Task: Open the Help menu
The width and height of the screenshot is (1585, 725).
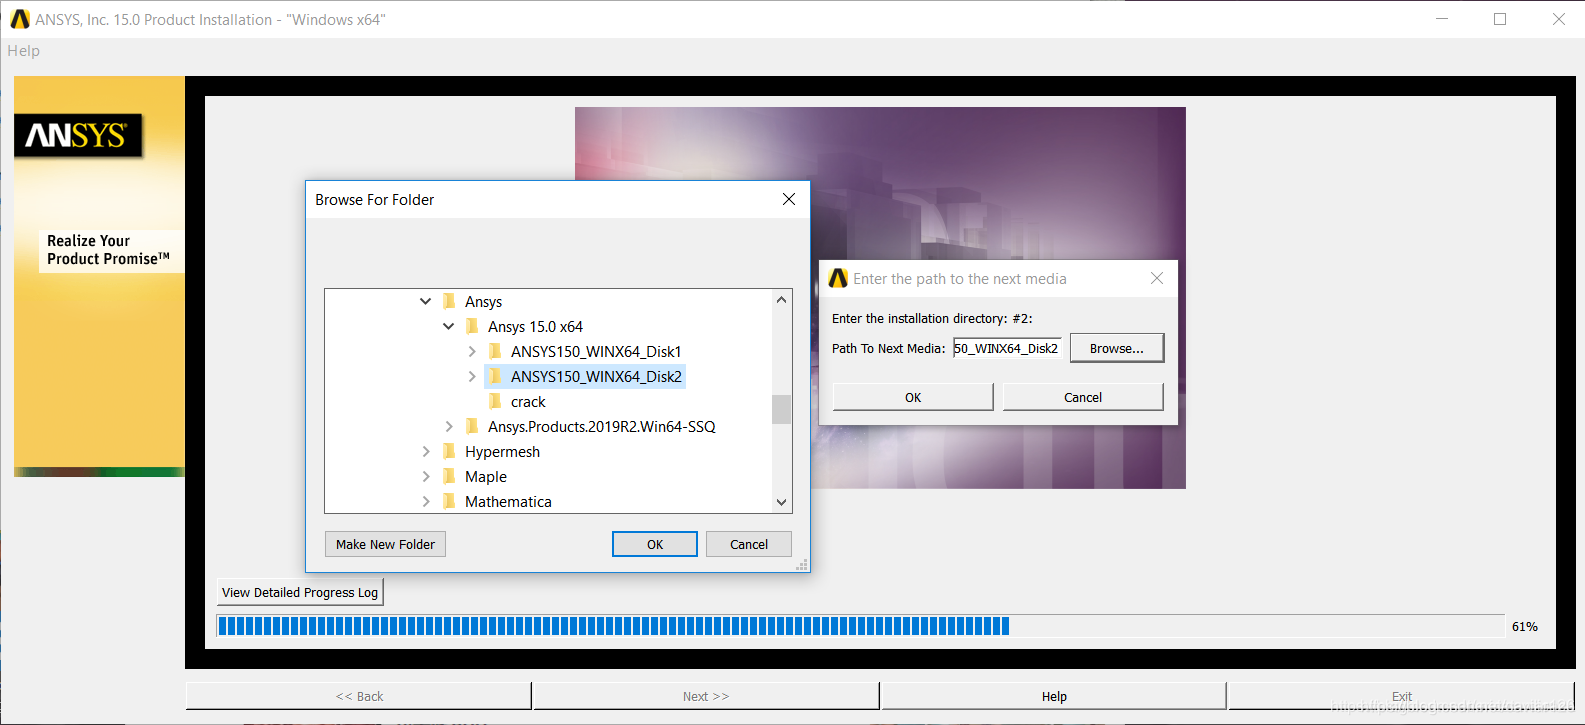Action: [x=24, y=51]
